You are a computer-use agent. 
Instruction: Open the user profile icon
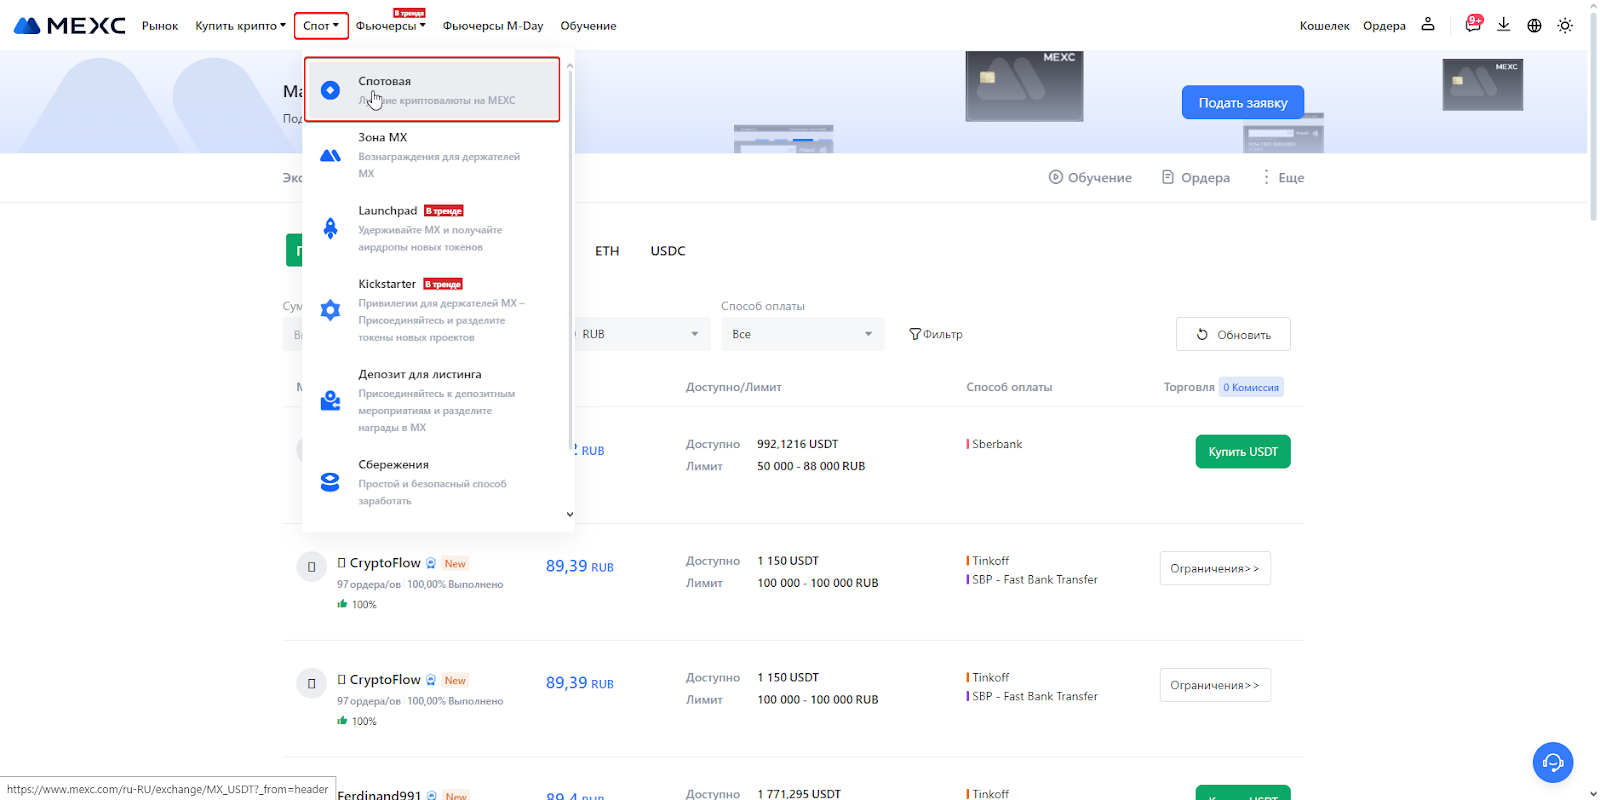pos(1428,24)
